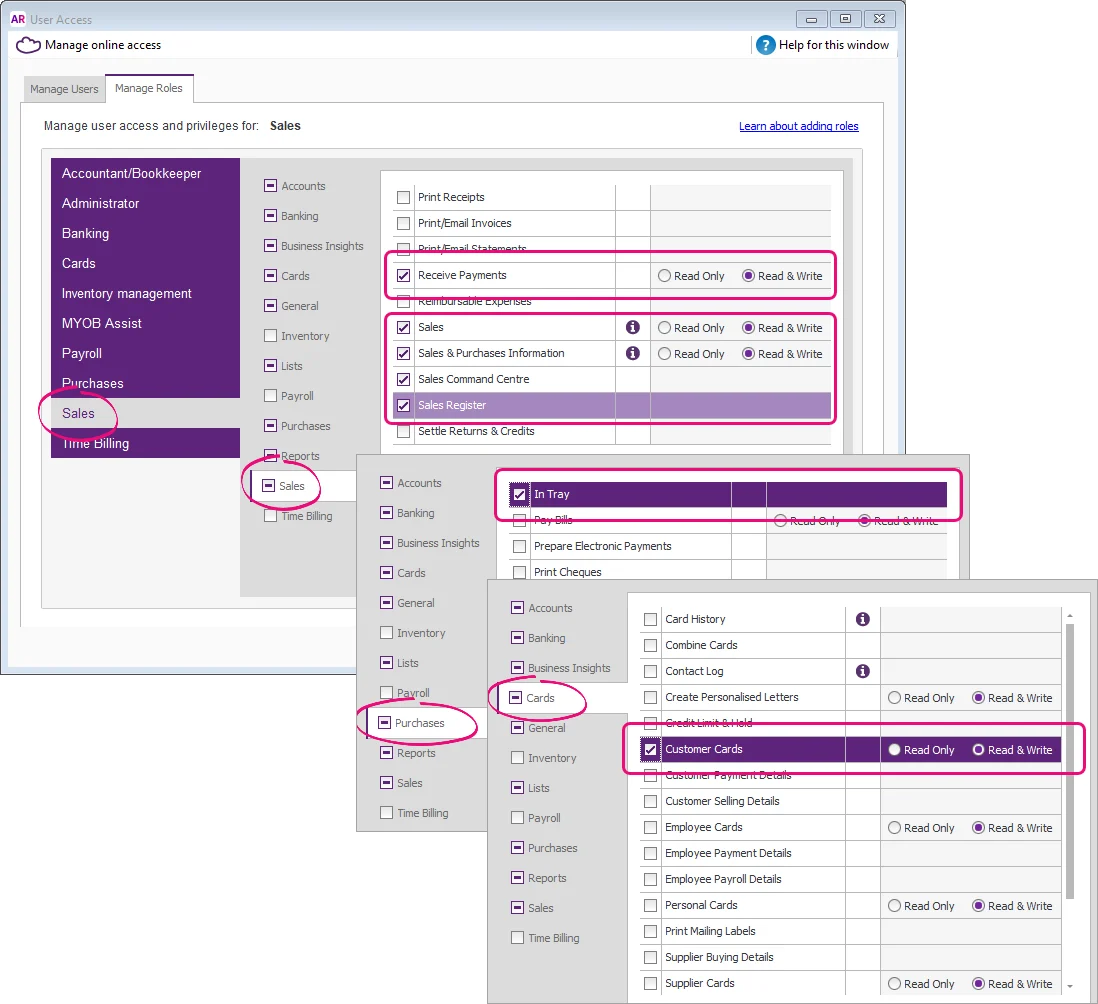The height and width of the screenshot is (1004, 1098).
Task: Select the Time Billing role
Action: click(146, 443)
